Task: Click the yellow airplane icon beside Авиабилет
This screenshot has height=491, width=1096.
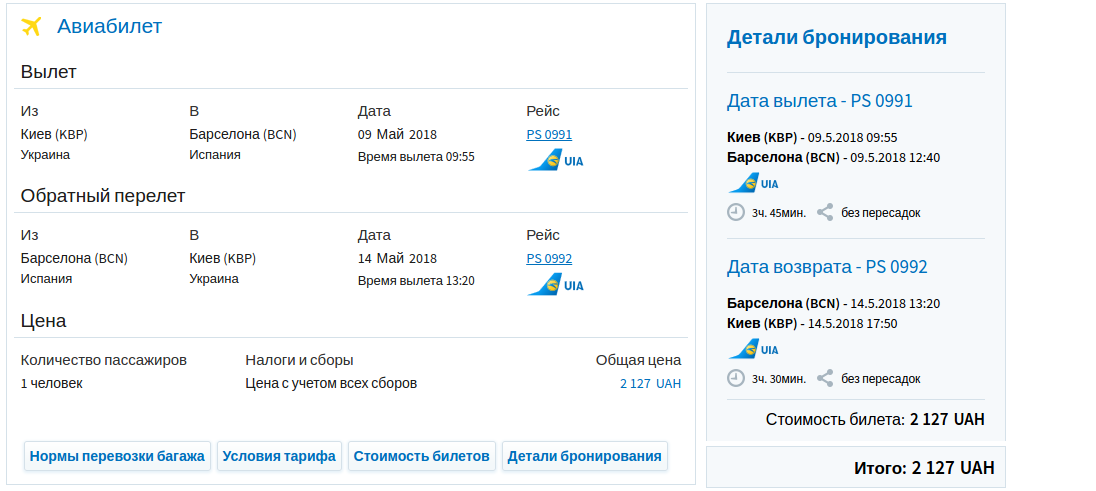Action: (32, 27)
